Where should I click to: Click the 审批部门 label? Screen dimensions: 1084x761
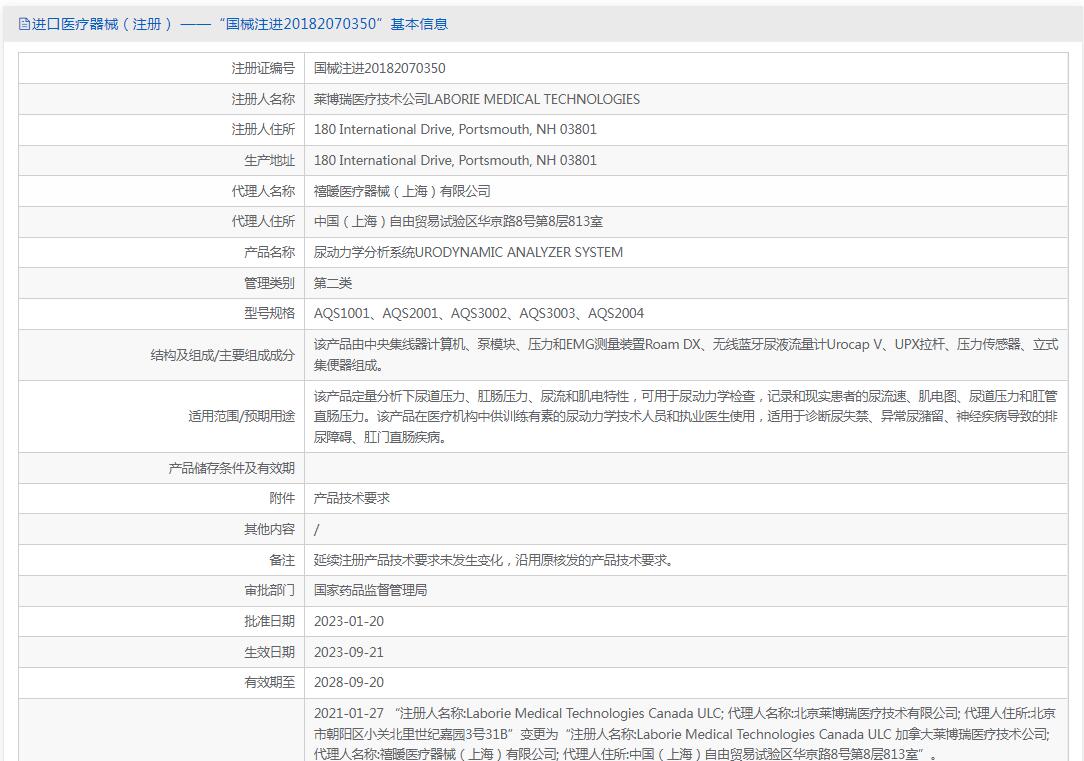[x=269, y=590]
